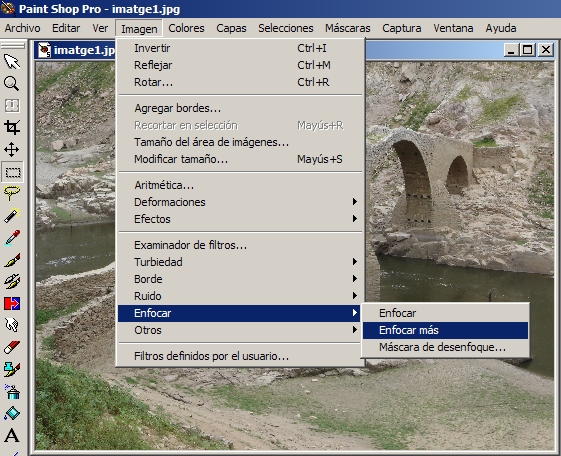This screenshot has height=456, width=561.
Task: Select the Dropper color picker tool
Action: 12,238
